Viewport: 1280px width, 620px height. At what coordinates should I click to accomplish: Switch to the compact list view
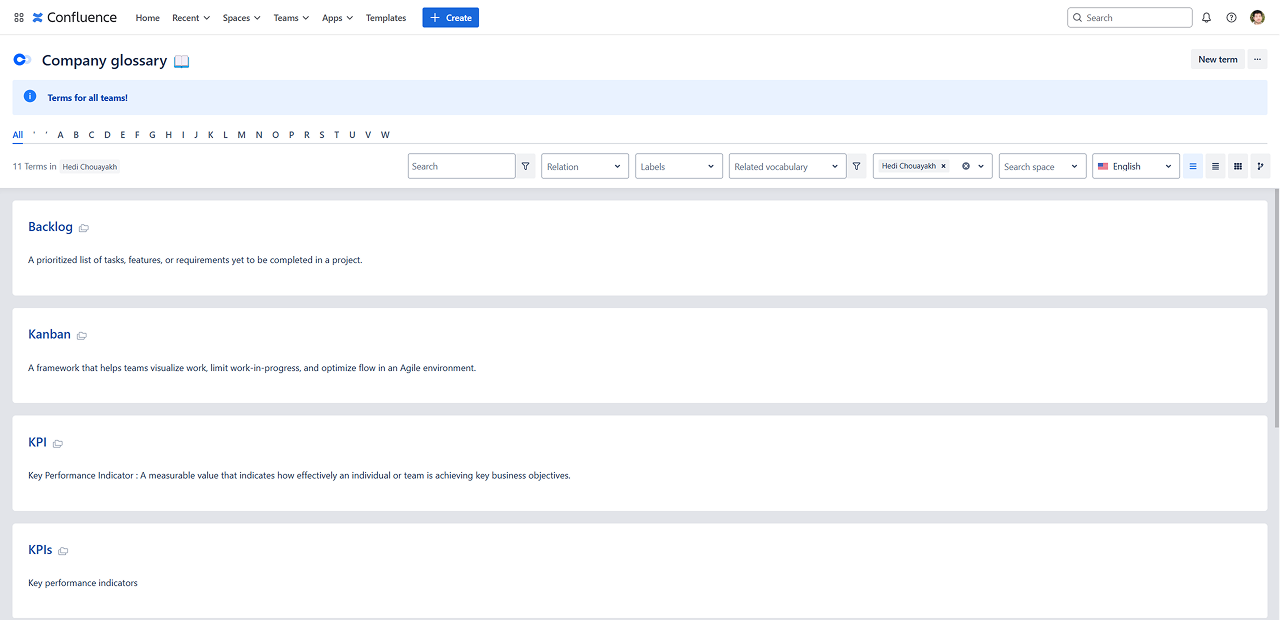(1215, 167)
